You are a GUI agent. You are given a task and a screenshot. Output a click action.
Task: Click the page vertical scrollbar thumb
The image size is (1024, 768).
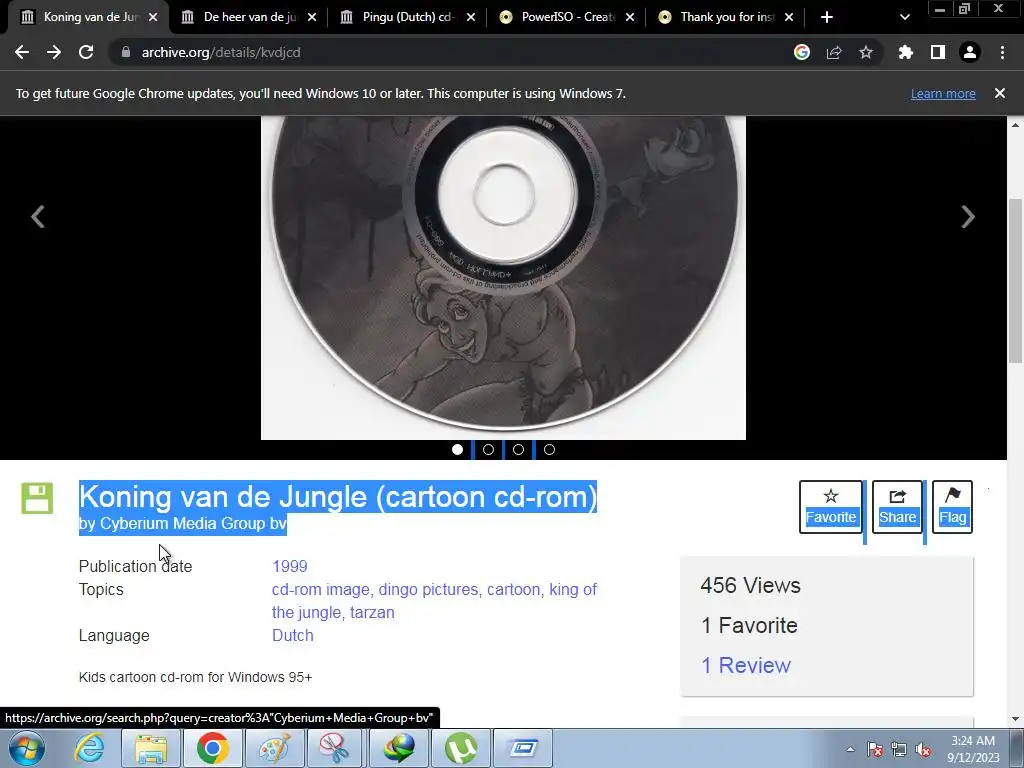[1016, 281]
